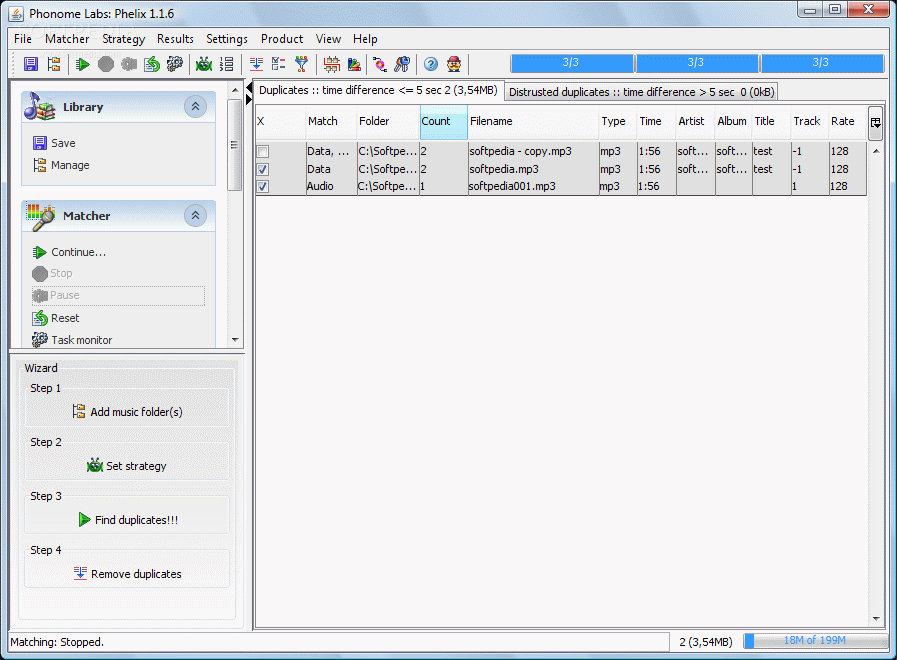Image resolution: width=897 pixels, height=660 pixels.
Task: Click the first 3/3 progress bar
Action: [571, 63]
